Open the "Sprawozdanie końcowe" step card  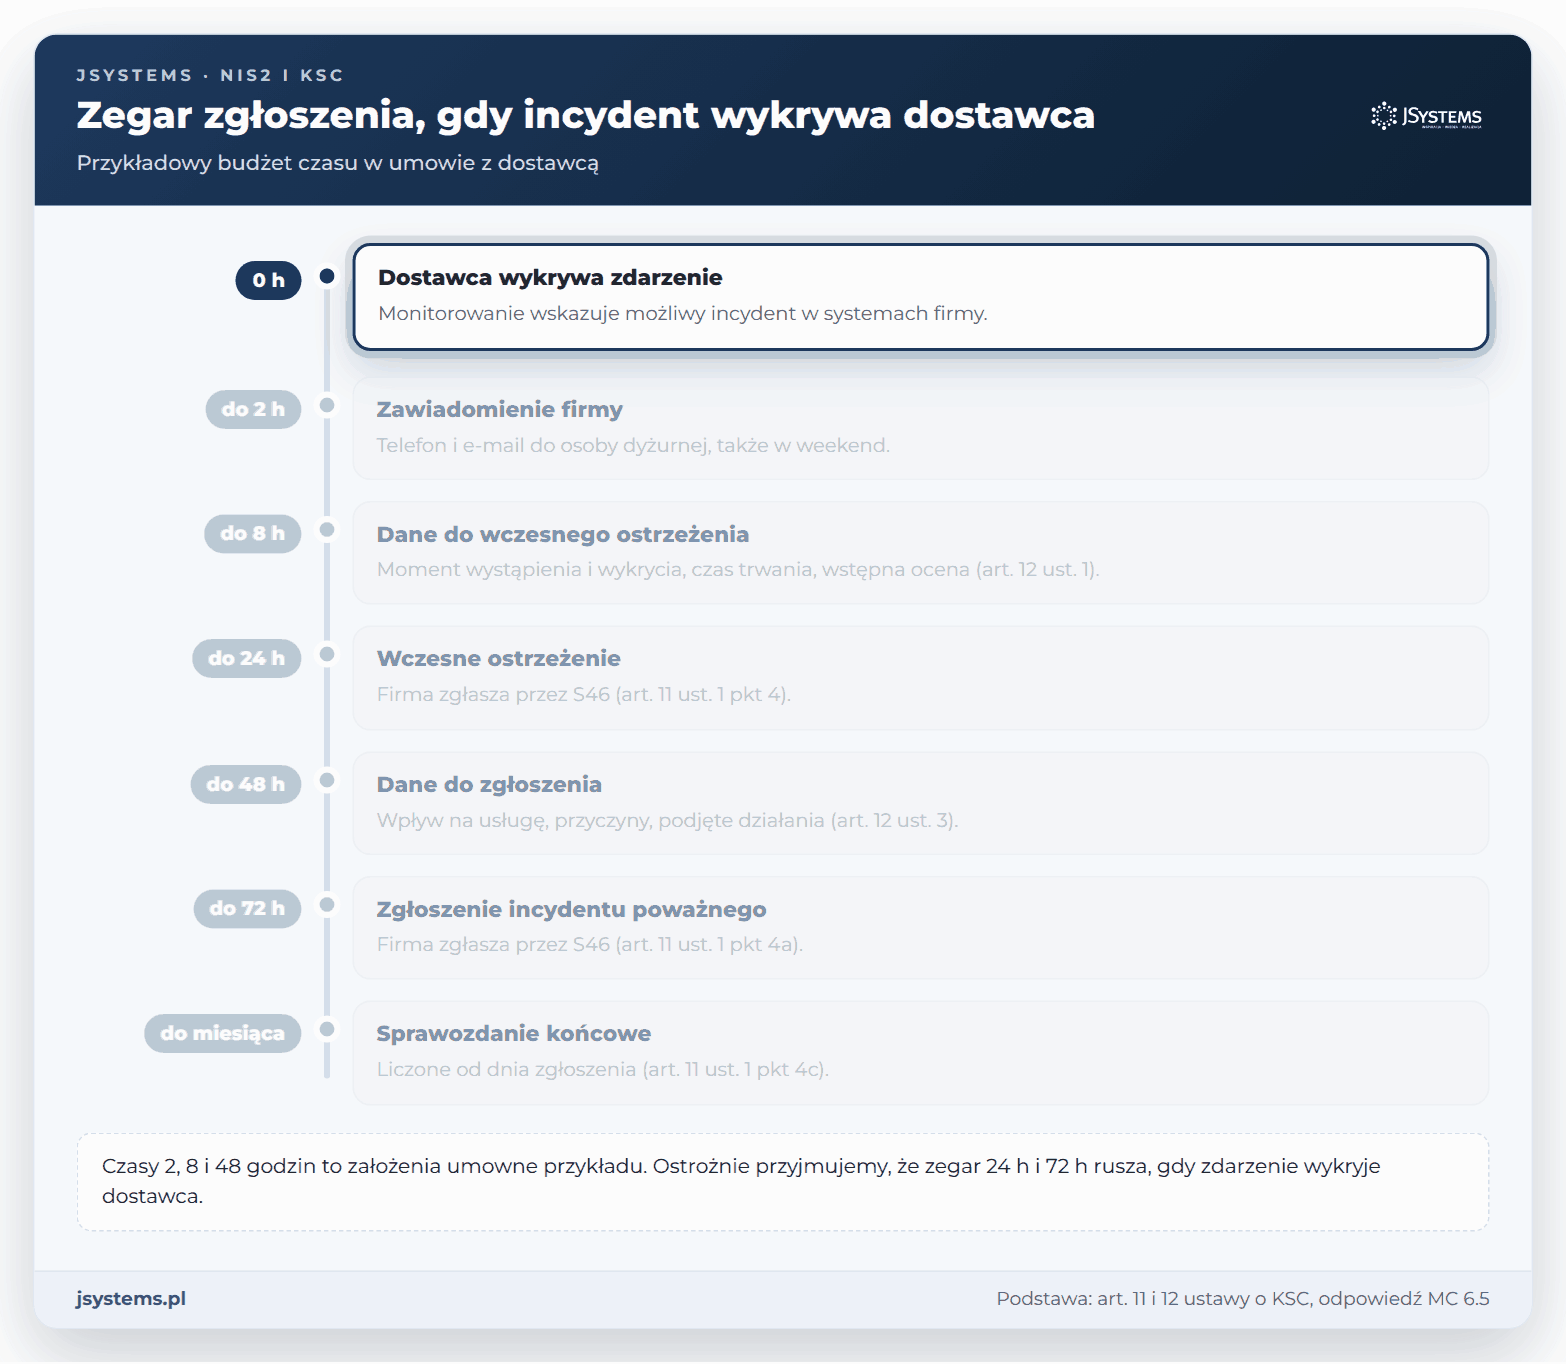coord(921,1052)
